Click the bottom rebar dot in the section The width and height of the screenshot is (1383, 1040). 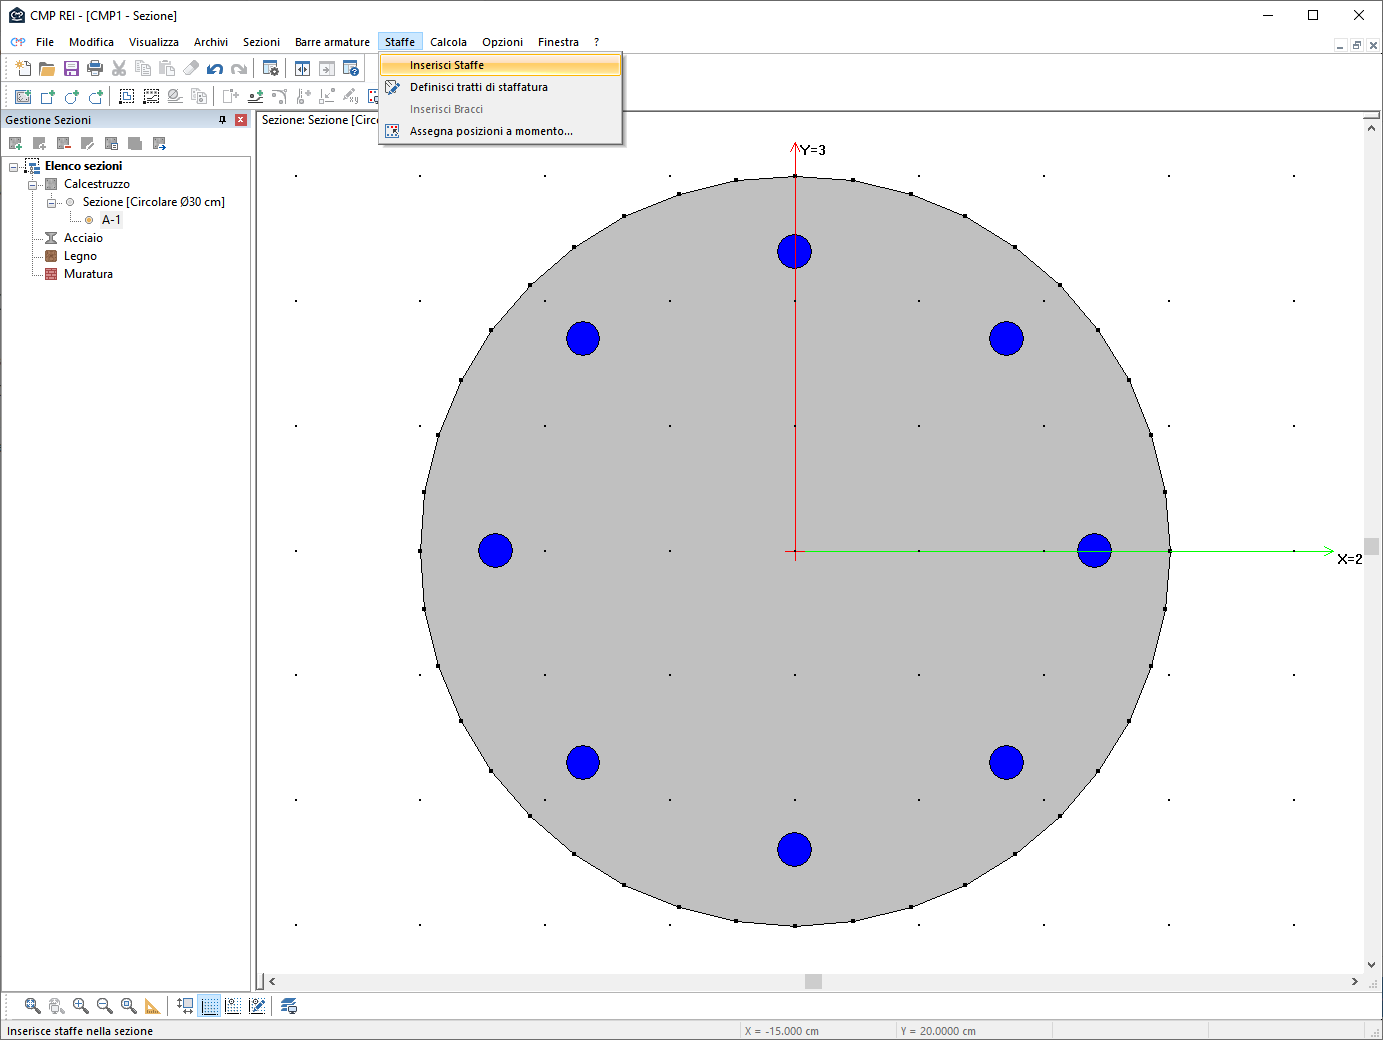coord(794,849)
